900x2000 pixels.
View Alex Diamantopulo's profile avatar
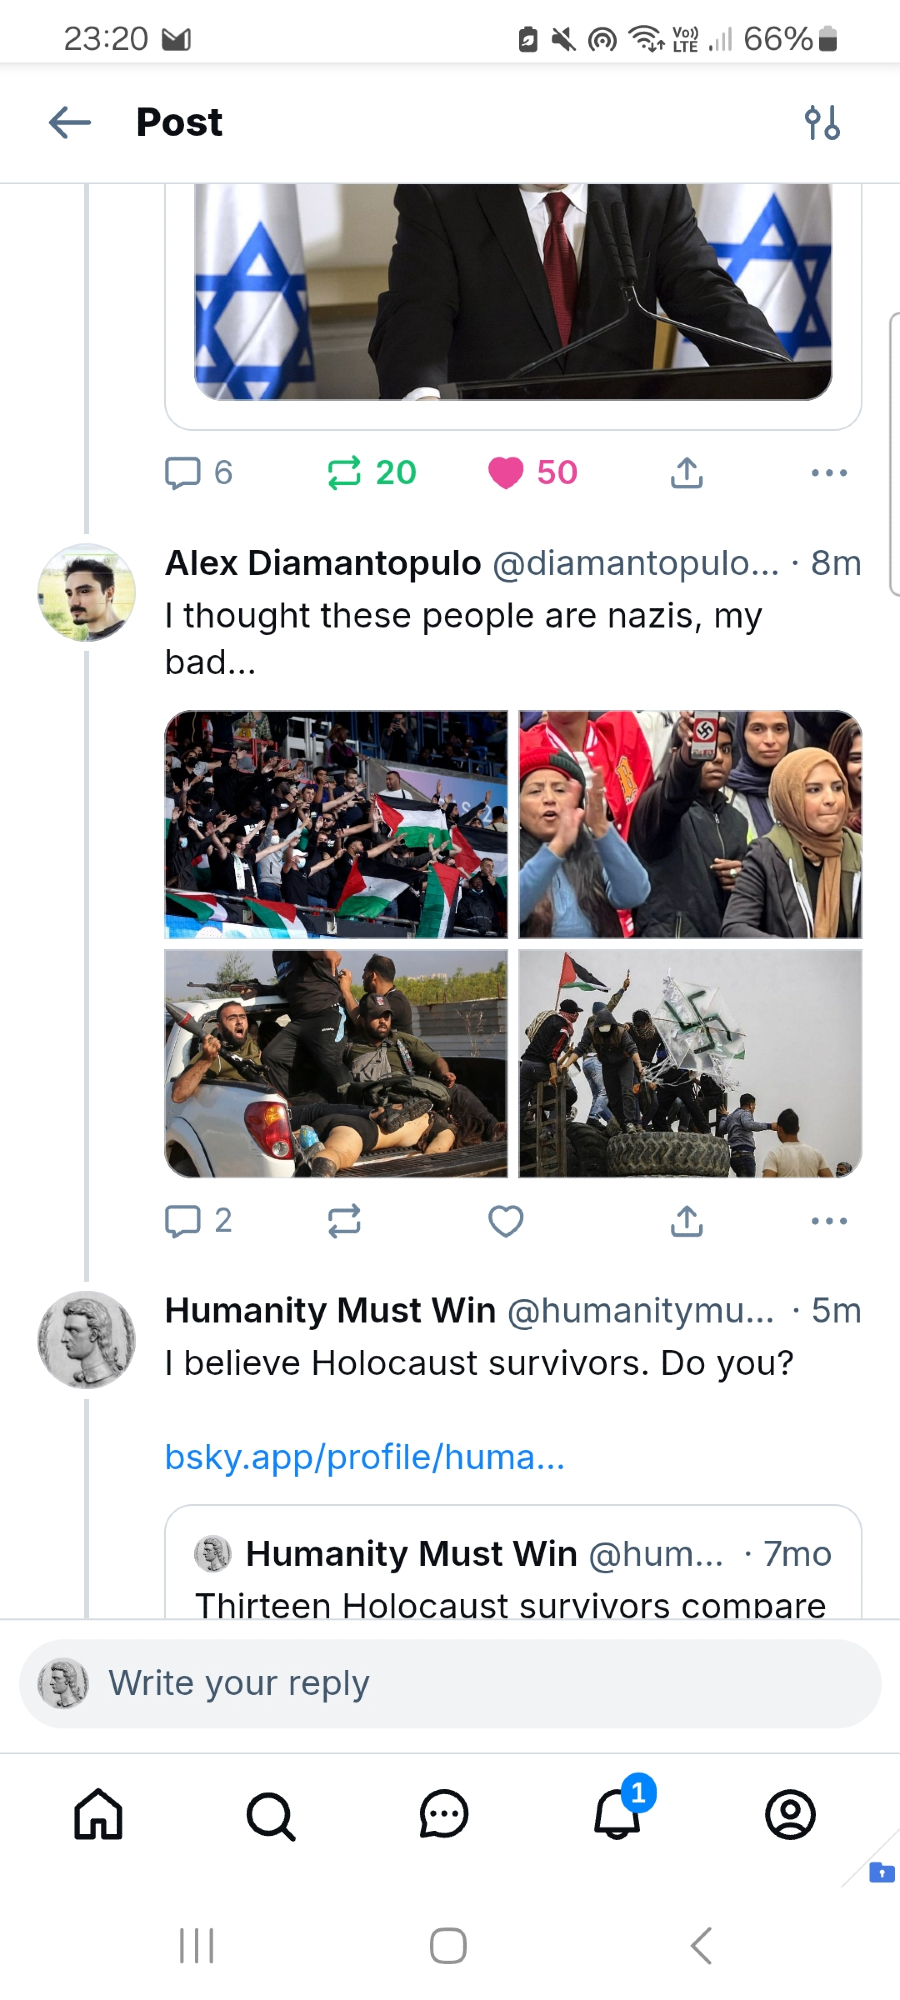[x=87, y=593]
